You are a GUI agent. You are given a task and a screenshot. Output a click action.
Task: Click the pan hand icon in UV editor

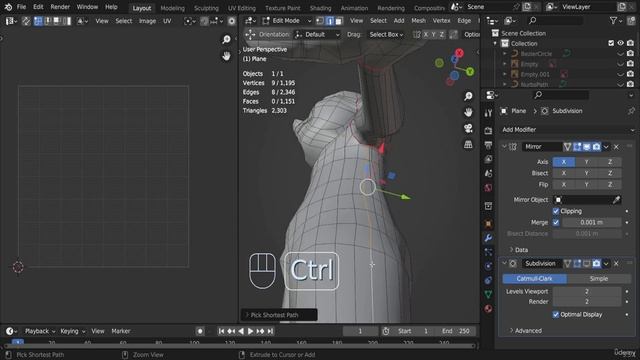(x=226, y=56)
